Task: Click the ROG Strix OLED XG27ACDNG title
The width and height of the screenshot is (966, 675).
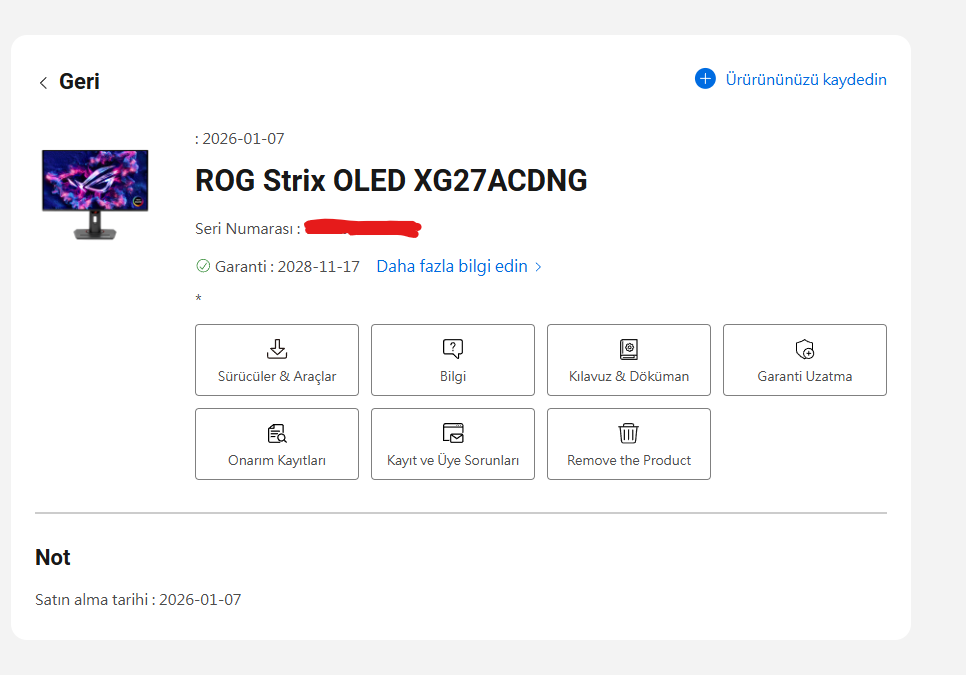Action: [391, 180]
